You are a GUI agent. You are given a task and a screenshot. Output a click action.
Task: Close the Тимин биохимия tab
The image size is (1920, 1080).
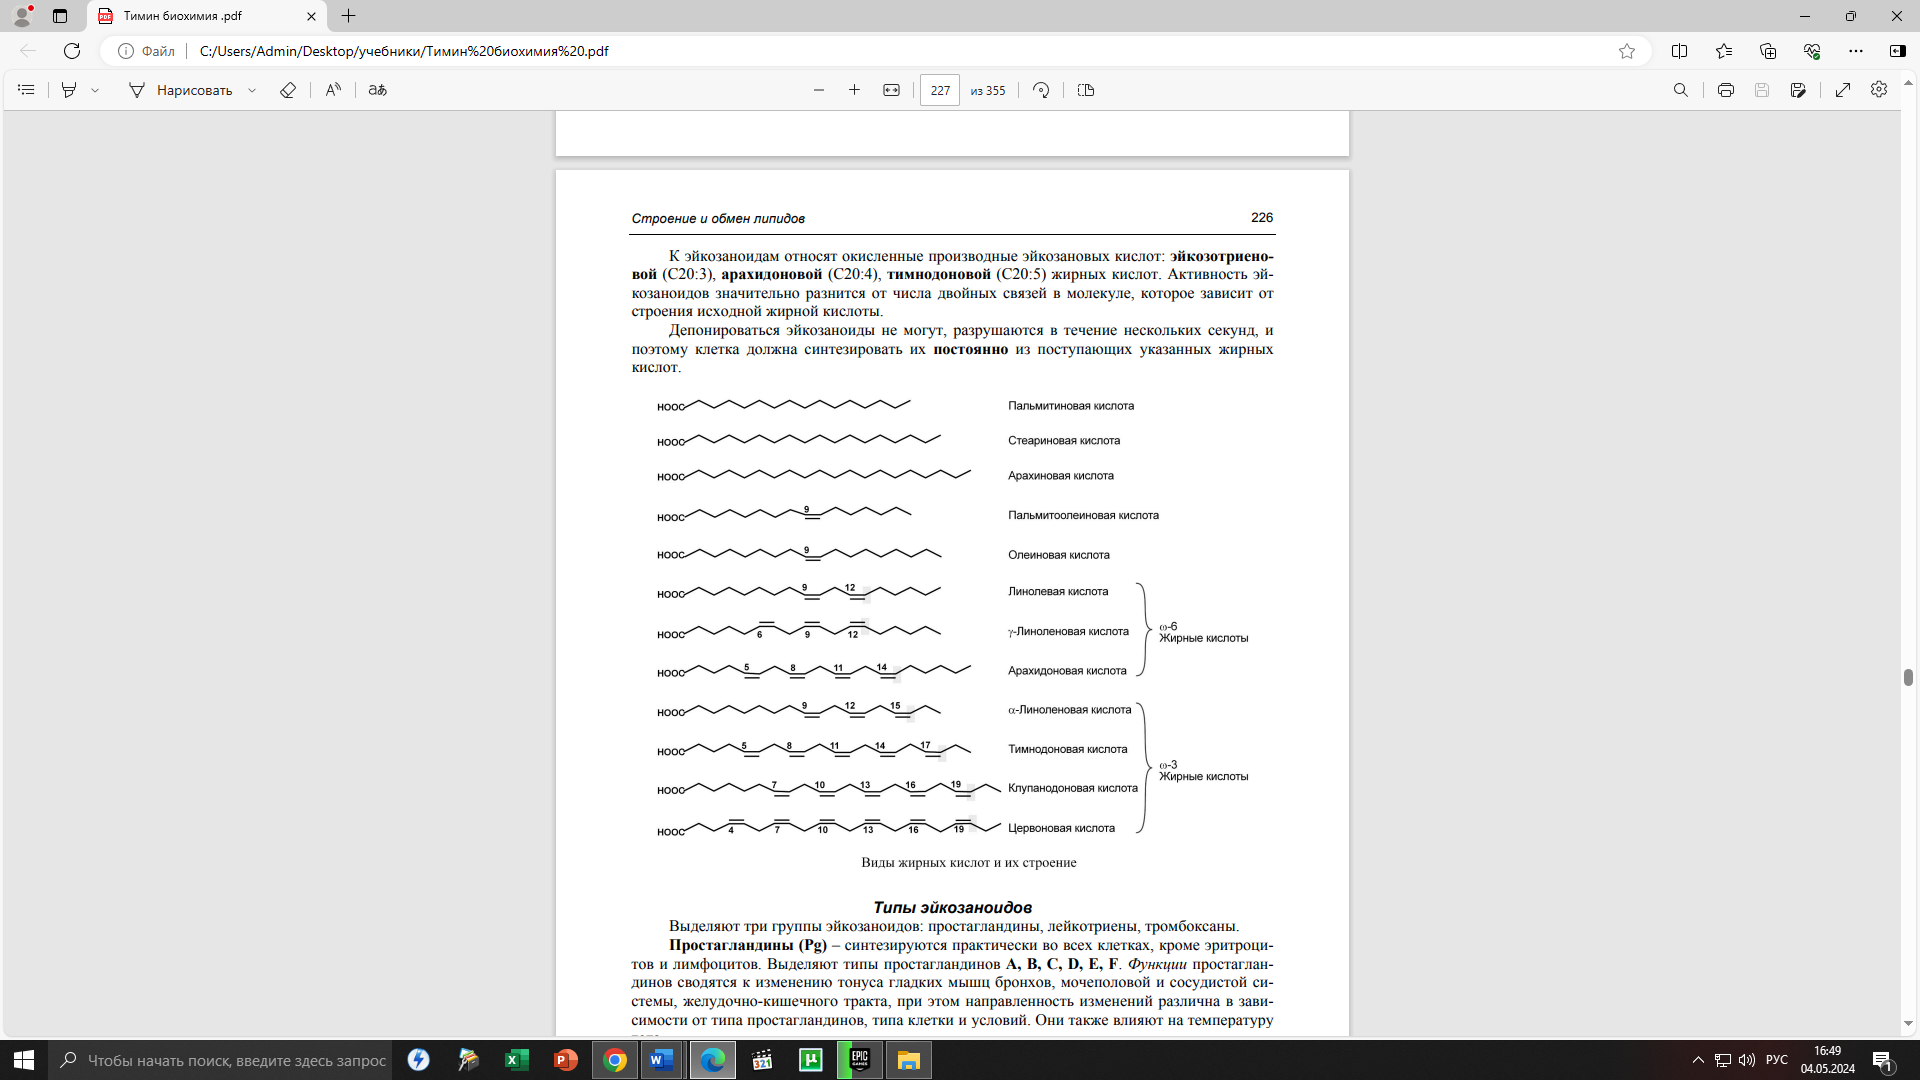(x=311, y=16)
